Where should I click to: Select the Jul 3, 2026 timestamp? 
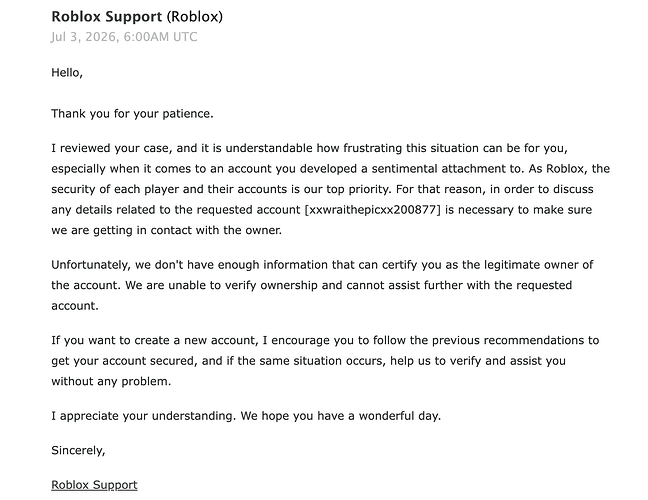click(x=124, y=37)
